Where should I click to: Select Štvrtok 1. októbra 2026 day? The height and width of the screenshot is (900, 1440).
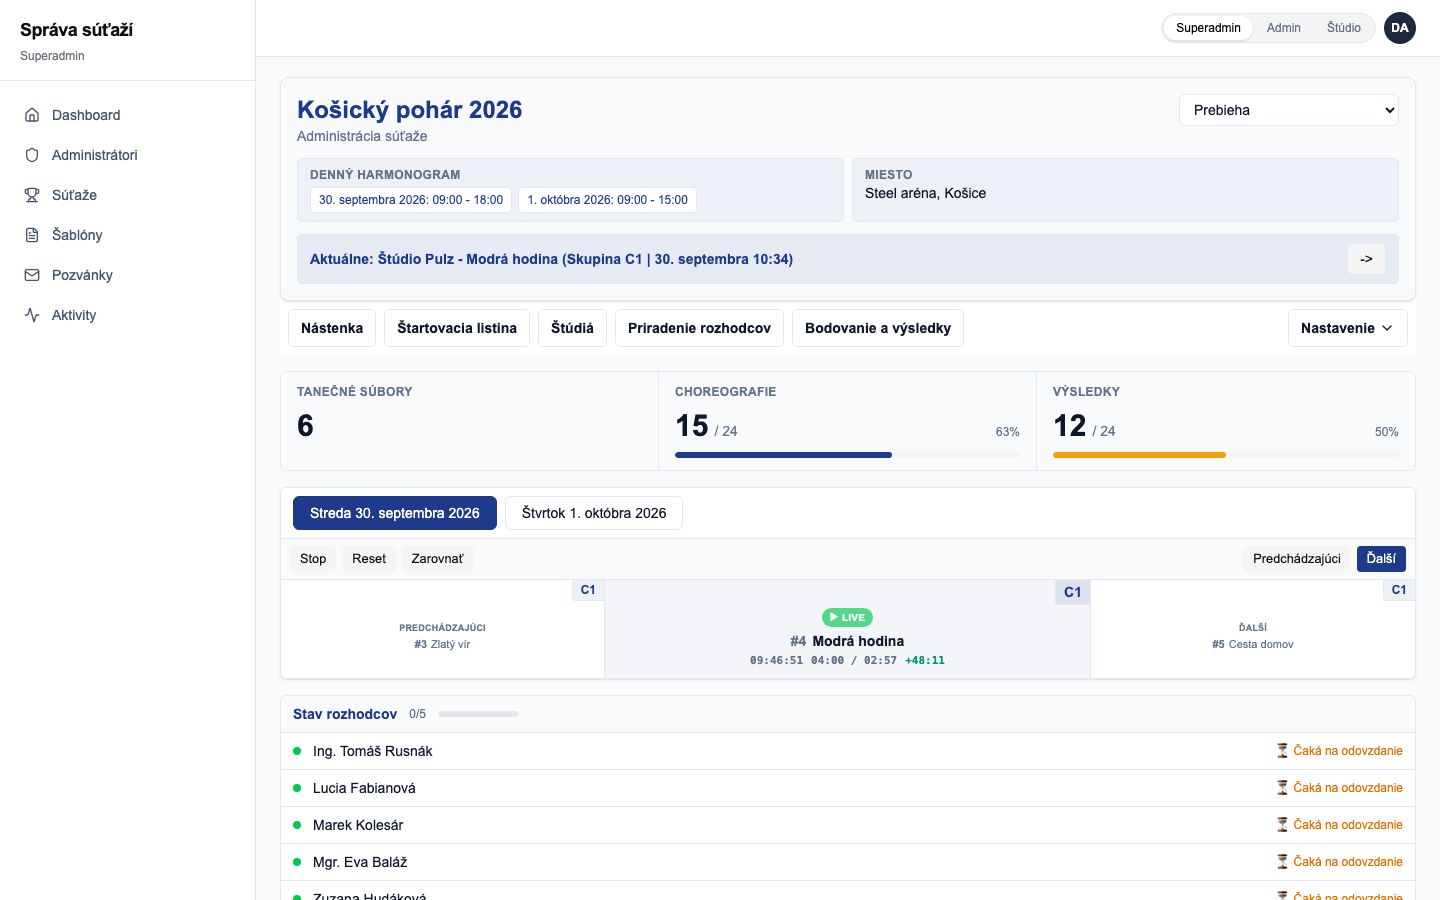(x=594, y=513)
